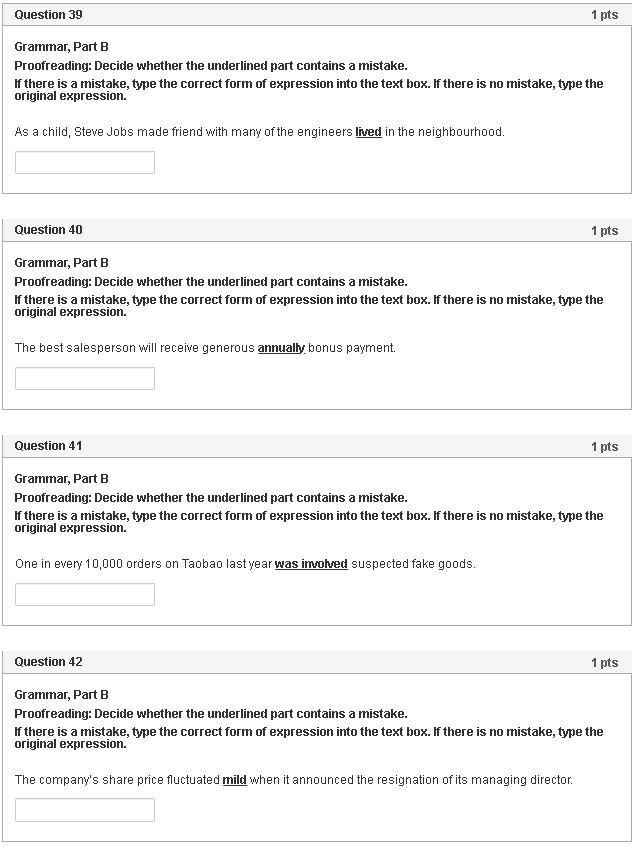Click the answer text box for Question 39
The image size is (644, 847).
click(x=84, y=161)
